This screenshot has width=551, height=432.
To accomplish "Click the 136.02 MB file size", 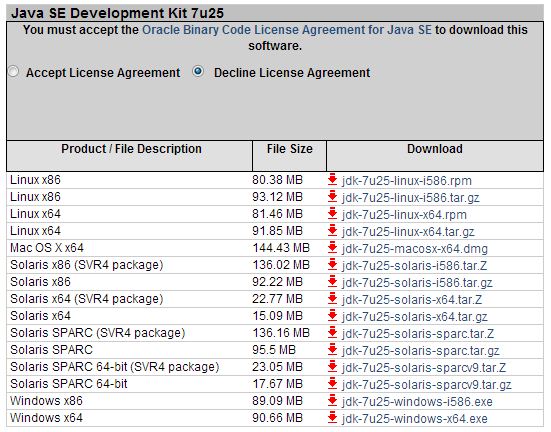I will [281, 265].
